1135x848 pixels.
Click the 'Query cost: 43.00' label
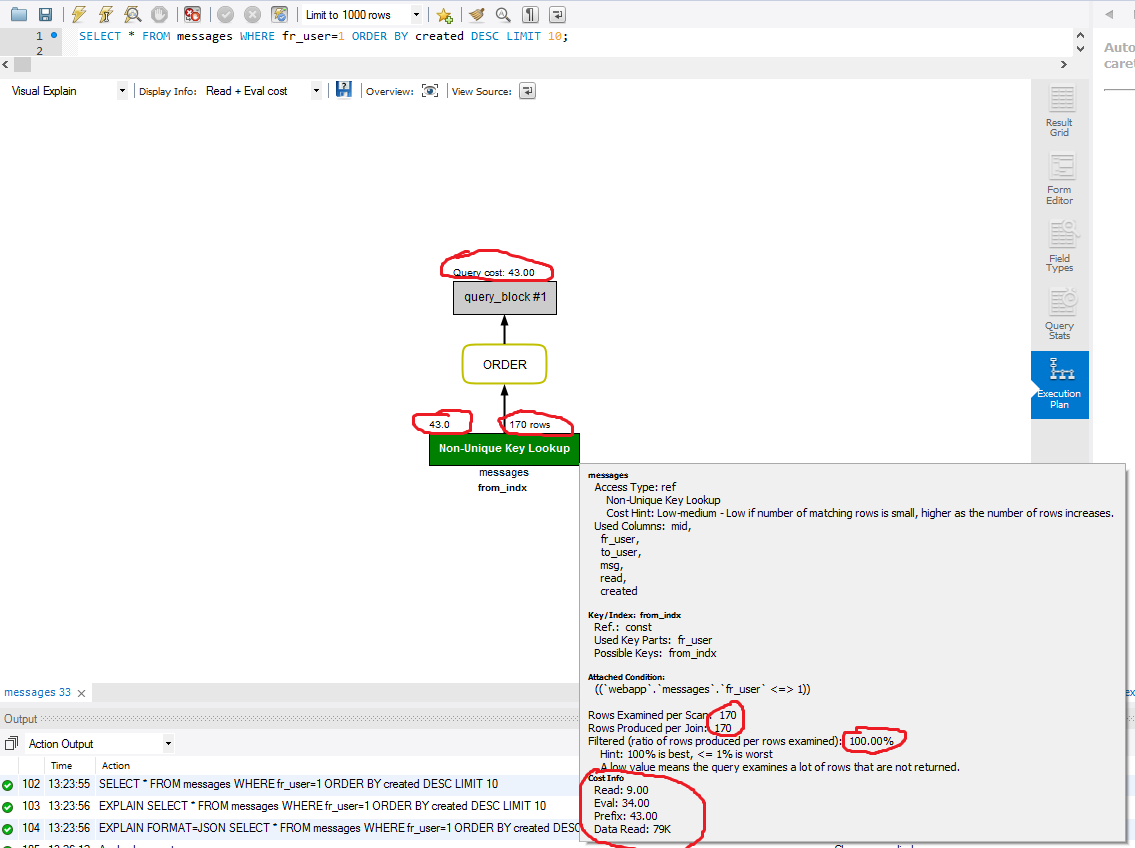pyautogui.click(x=494, y=273)
